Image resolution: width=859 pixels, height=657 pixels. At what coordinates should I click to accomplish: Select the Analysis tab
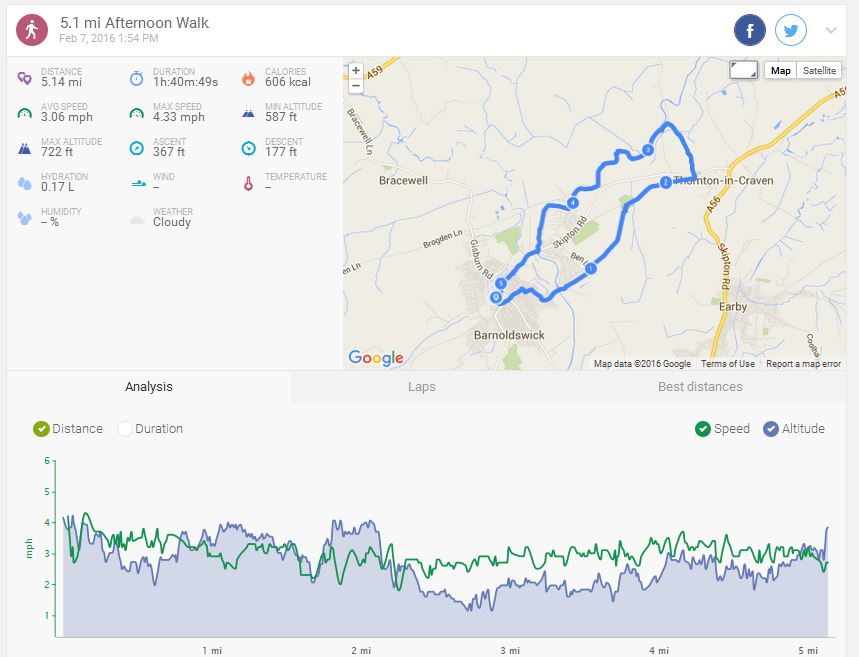pyautogui.click(x=149, y=387)
